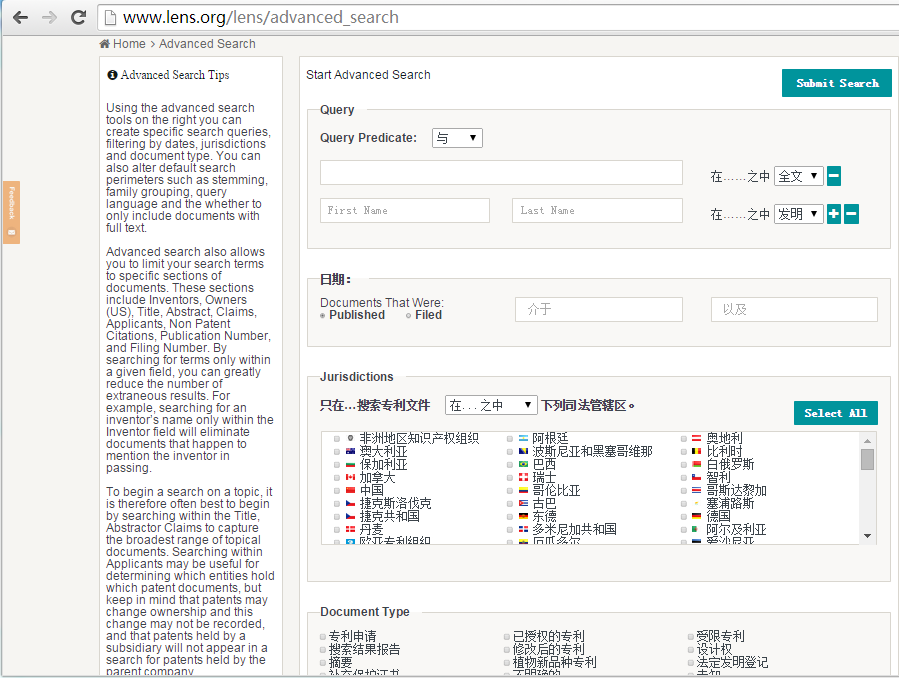This screenshot has width=899, height=678.
Task: Click the Denmark flag icon
Action: coord(350,529)
